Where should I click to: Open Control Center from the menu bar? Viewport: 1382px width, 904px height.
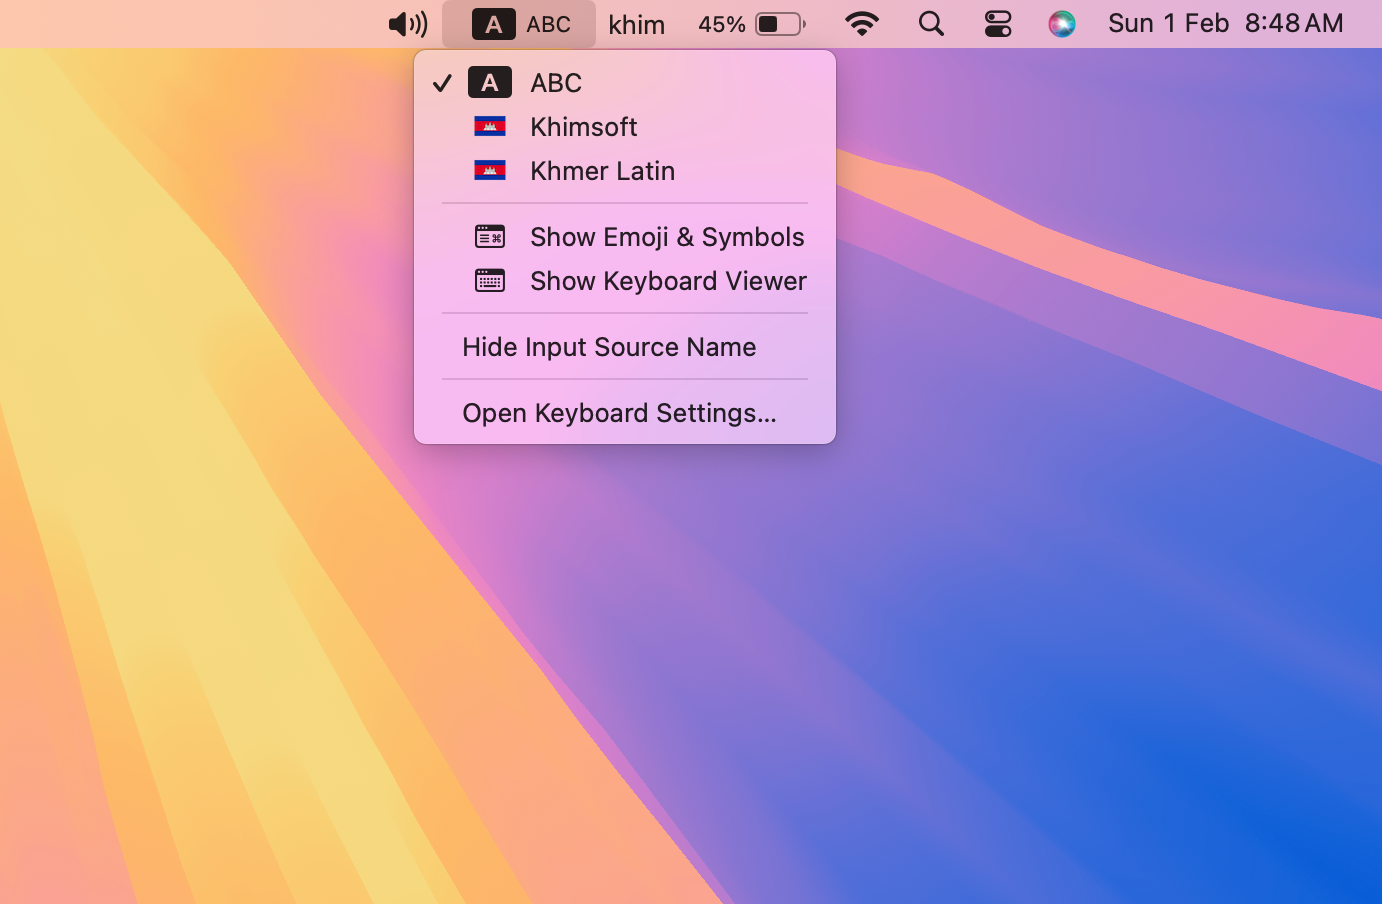997,23
